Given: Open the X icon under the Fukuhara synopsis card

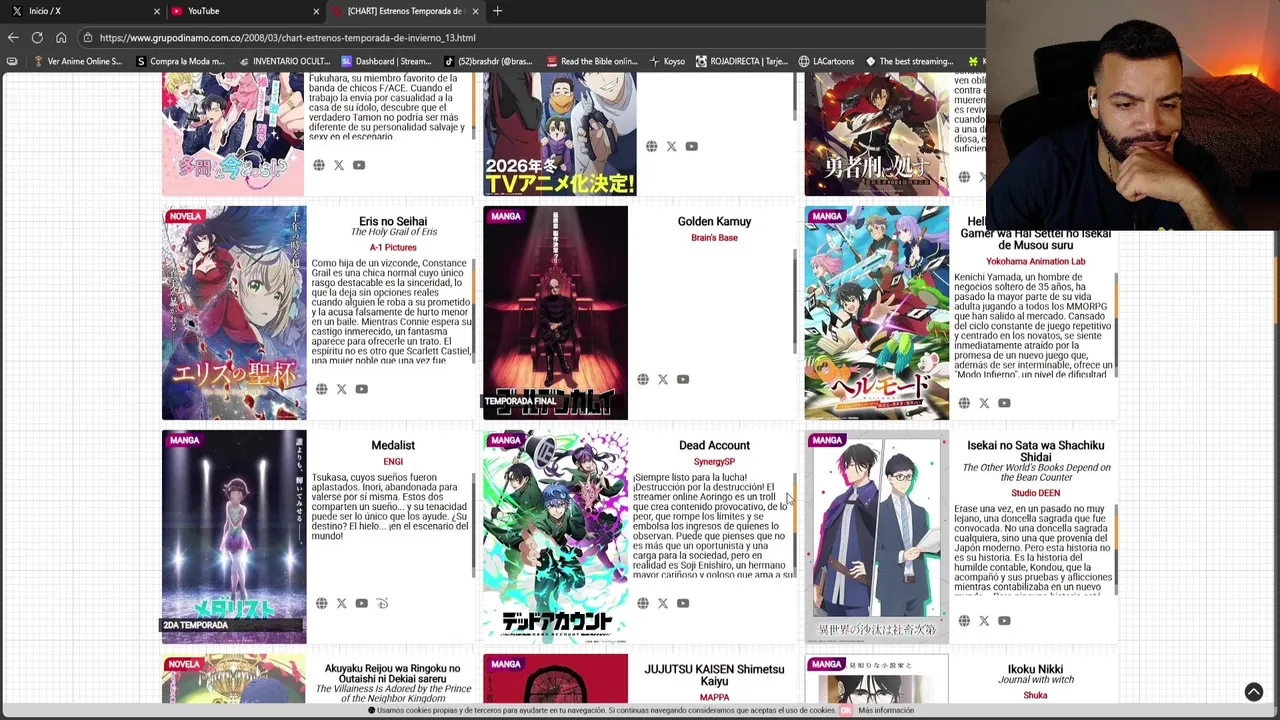Looking at the screenshot, I should (339, 165).
